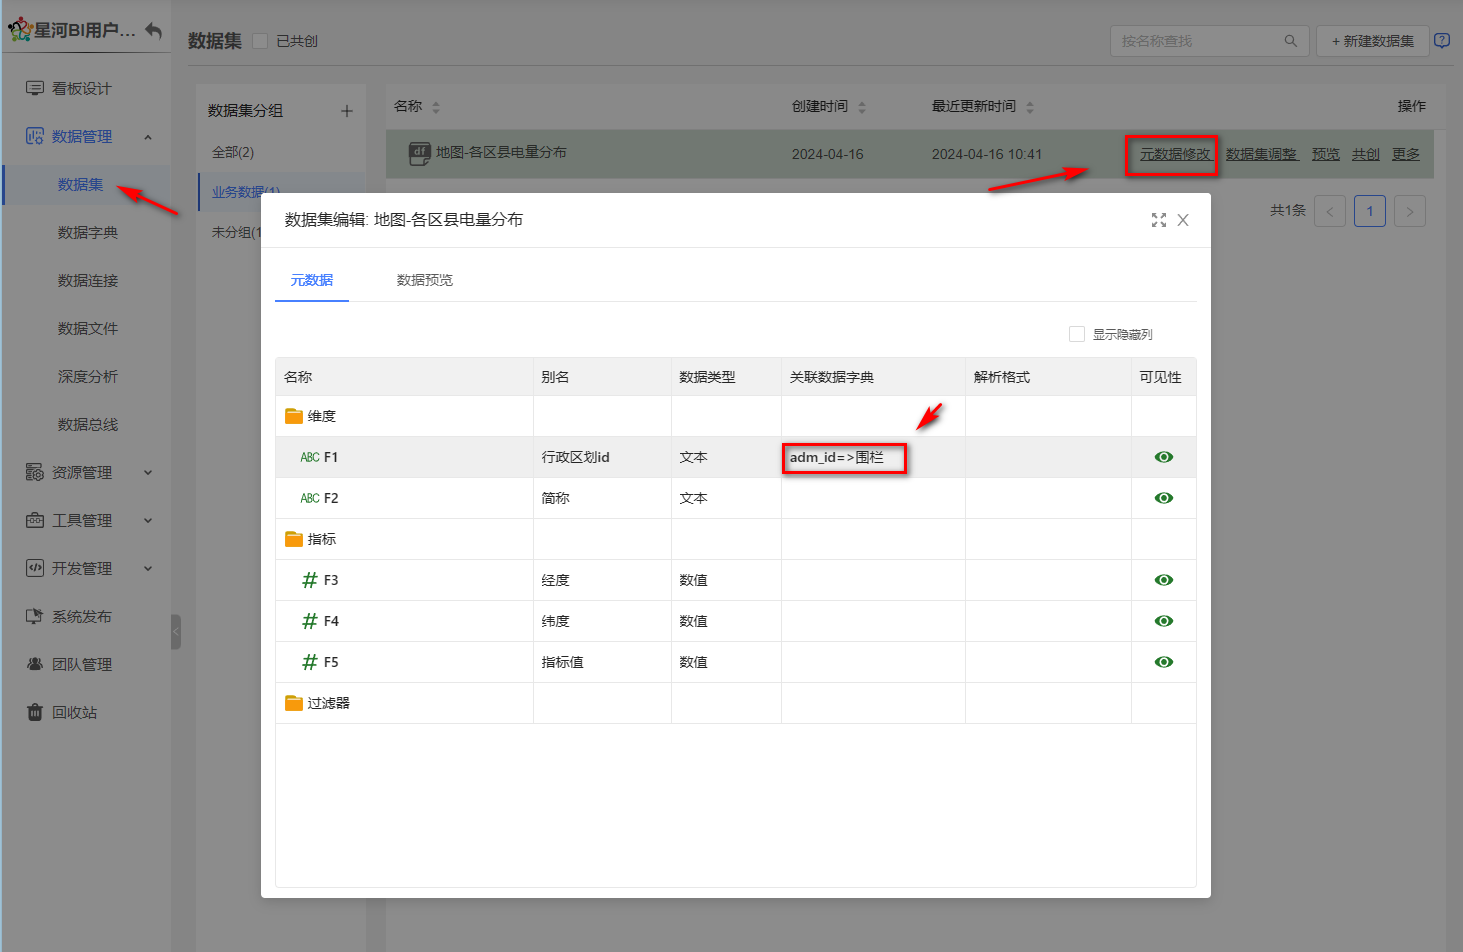Click the help icon next to 新建数据集

[1441, 41]
